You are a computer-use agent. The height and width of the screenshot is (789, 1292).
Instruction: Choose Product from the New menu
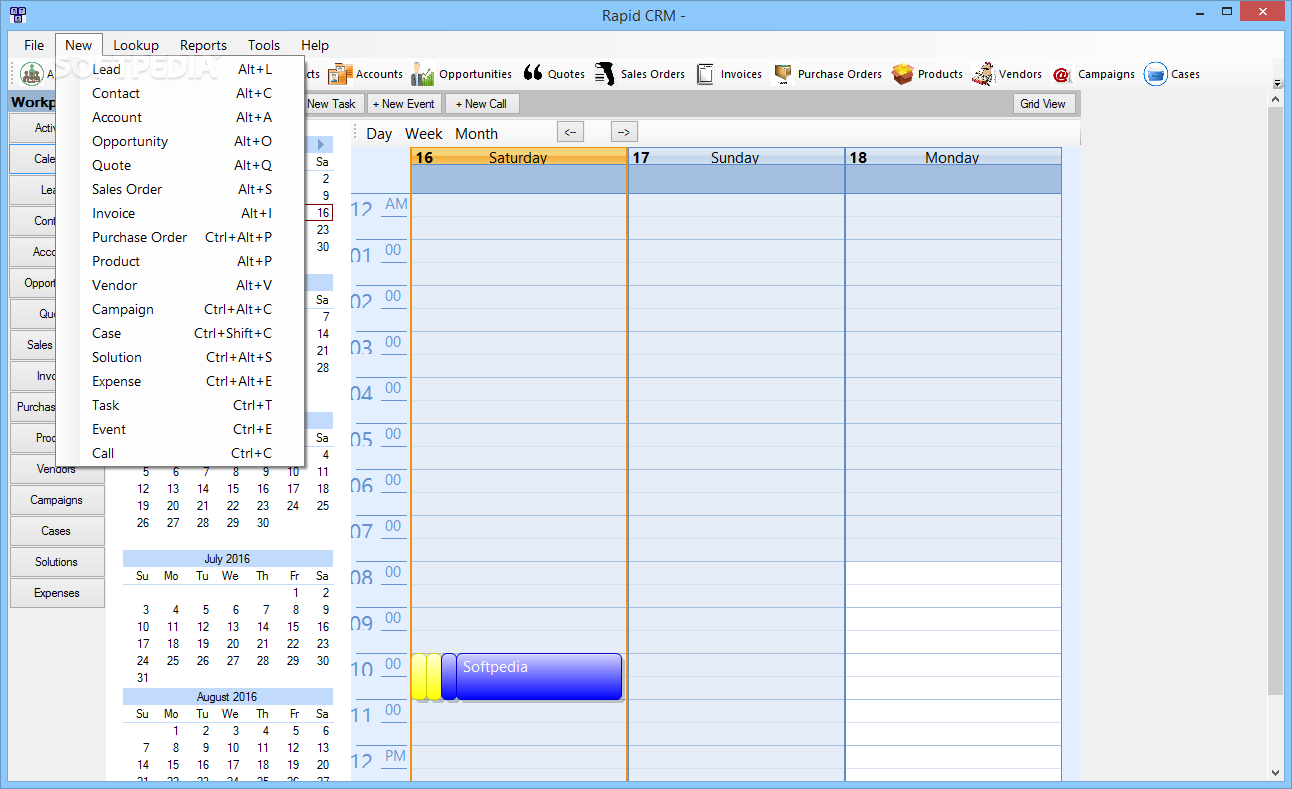tap(181, 261)
